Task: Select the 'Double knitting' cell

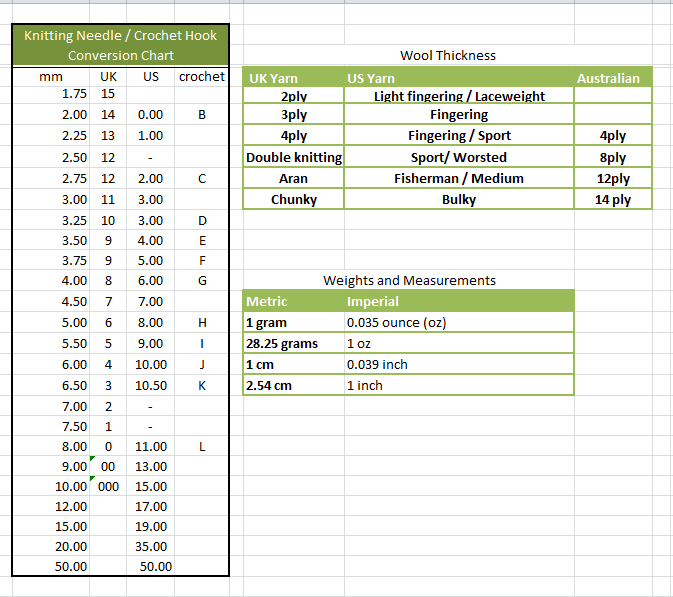Action: tap(294, 158)
